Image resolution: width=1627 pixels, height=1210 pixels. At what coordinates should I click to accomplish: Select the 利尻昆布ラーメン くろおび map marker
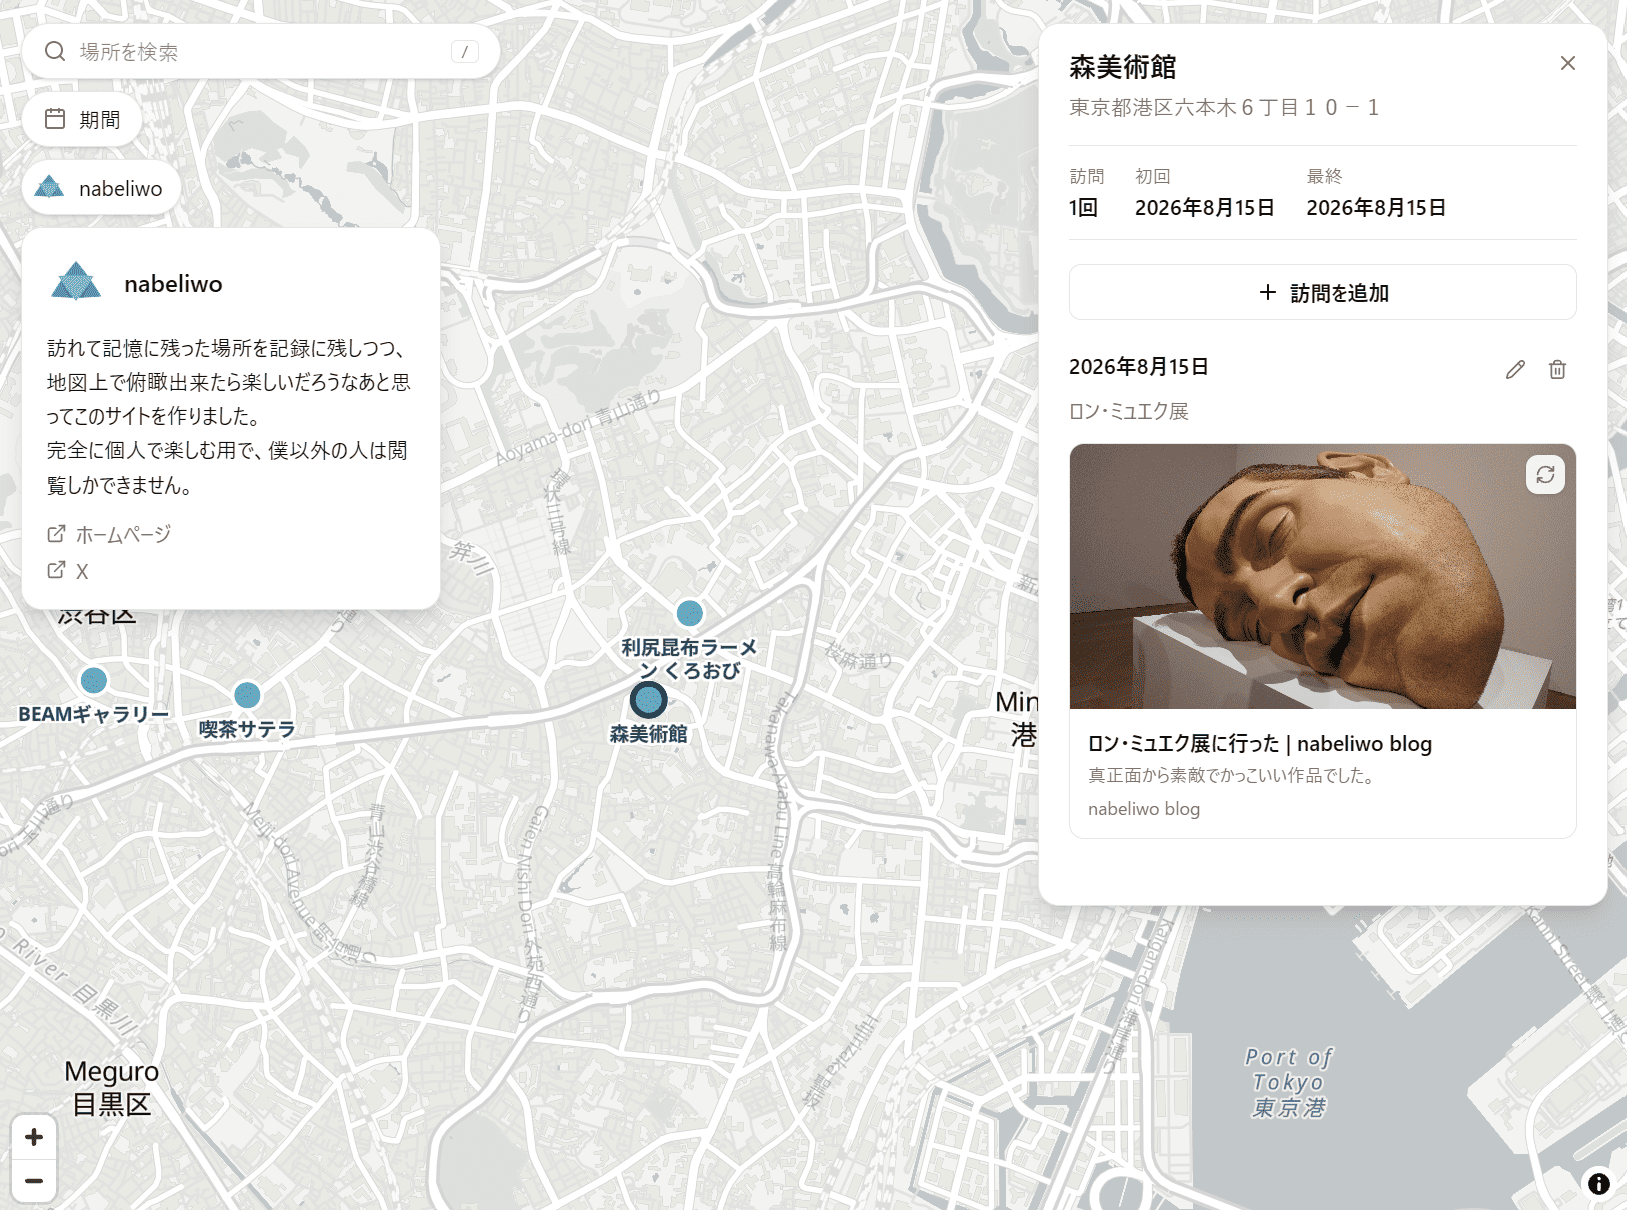pyautogui.click(x=690, y=613)
